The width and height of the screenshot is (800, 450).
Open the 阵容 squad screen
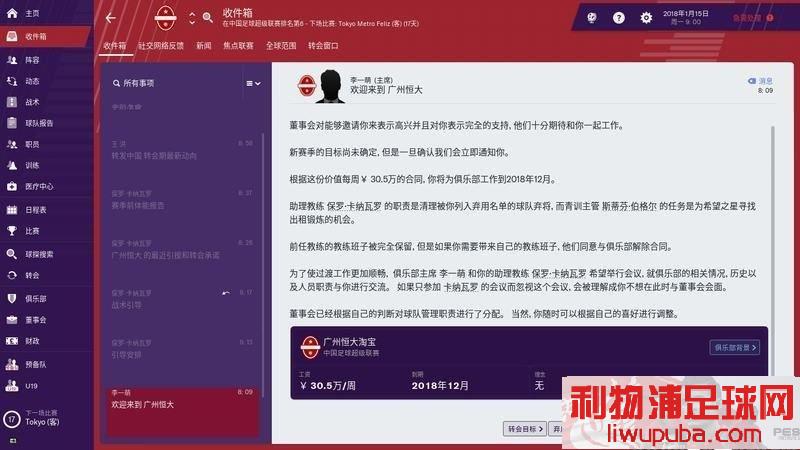31,60
